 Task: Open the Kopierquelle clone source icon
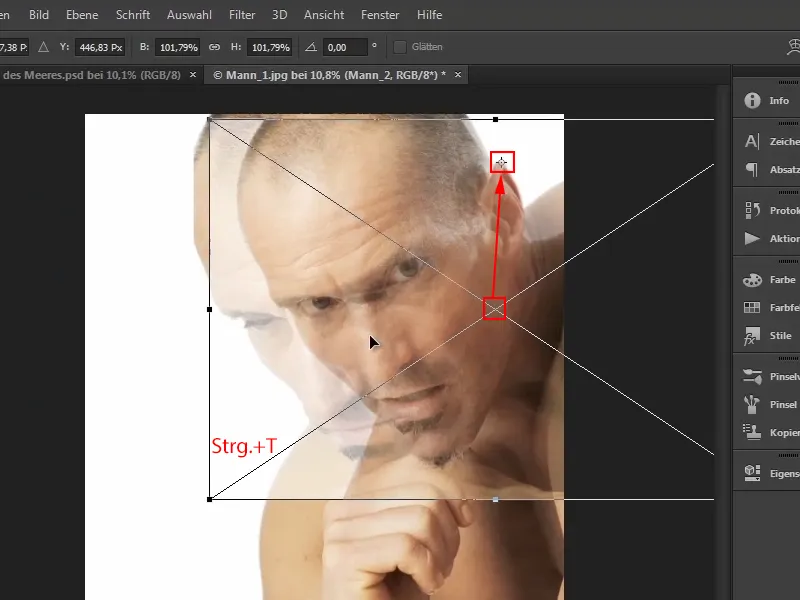point(752,432)
